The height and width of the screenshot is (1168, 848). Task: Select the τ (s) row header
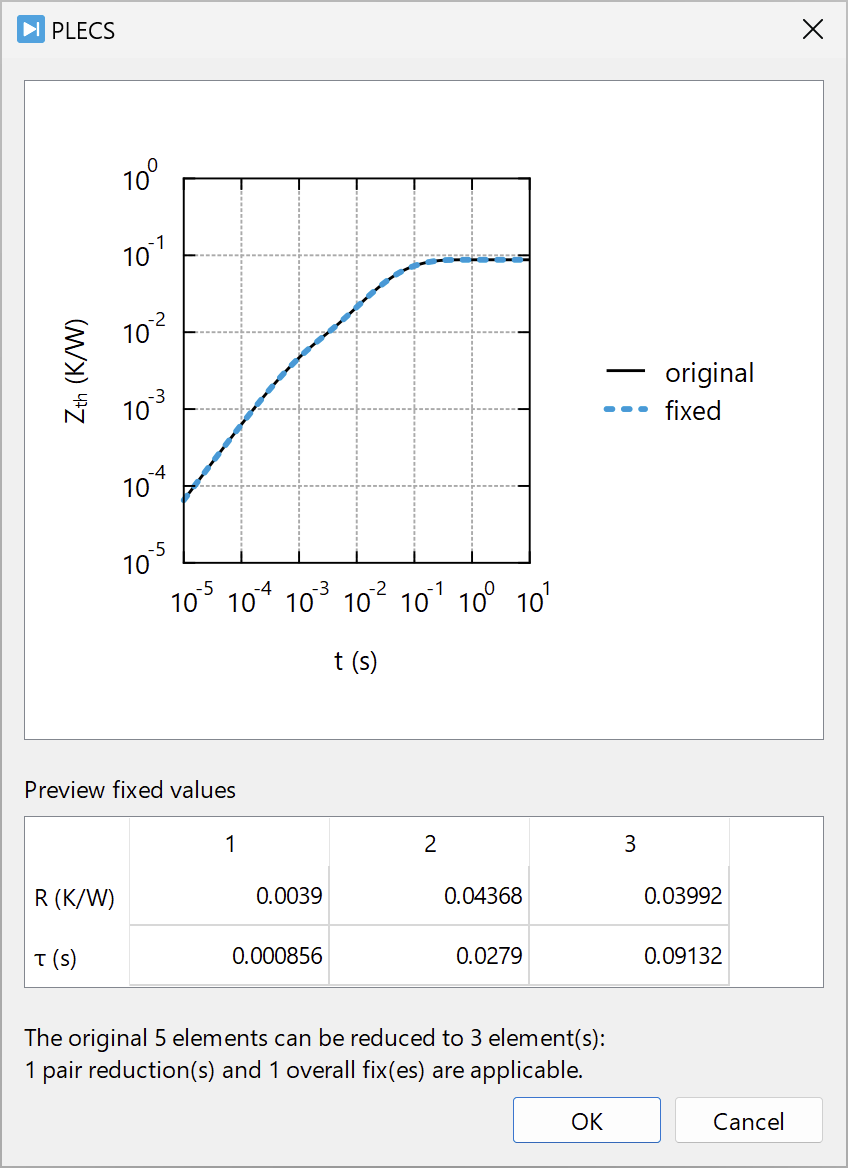(56, 958)
